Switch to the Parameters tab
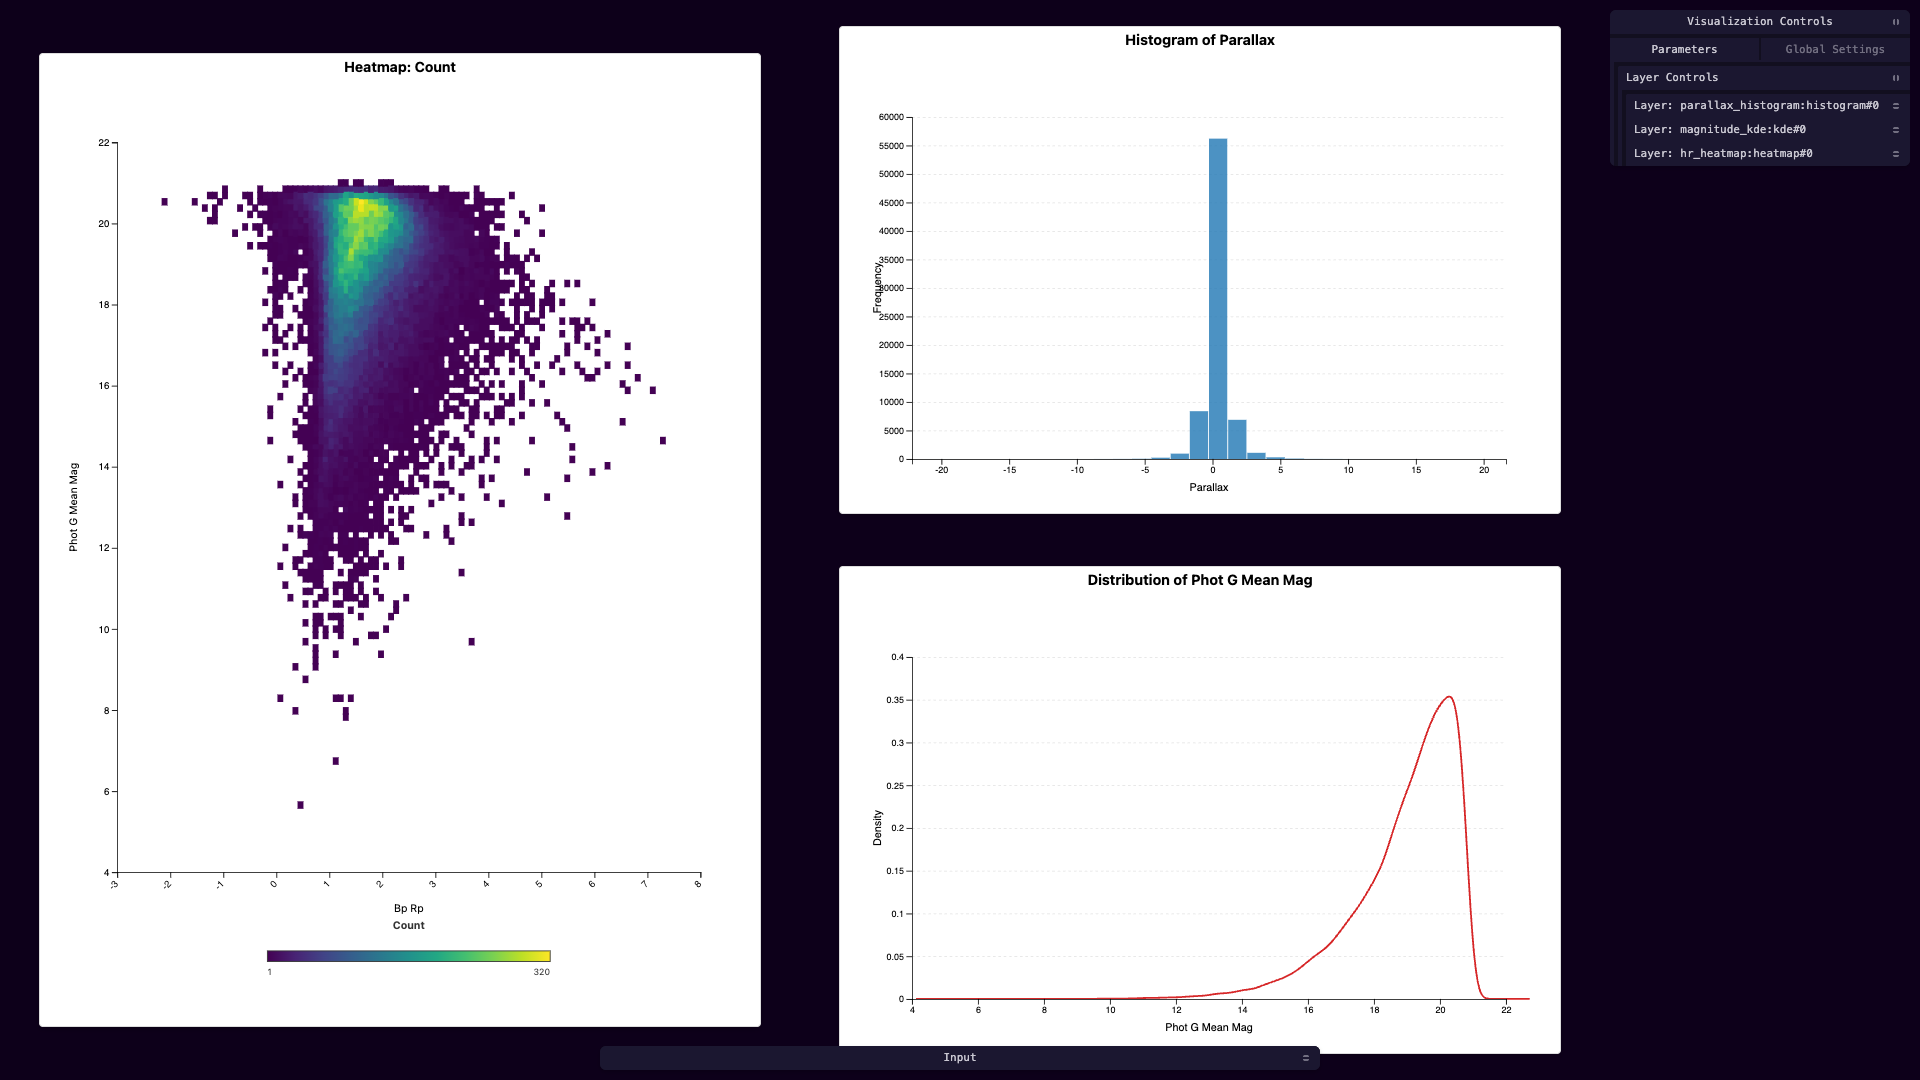 click(1684, 49)
